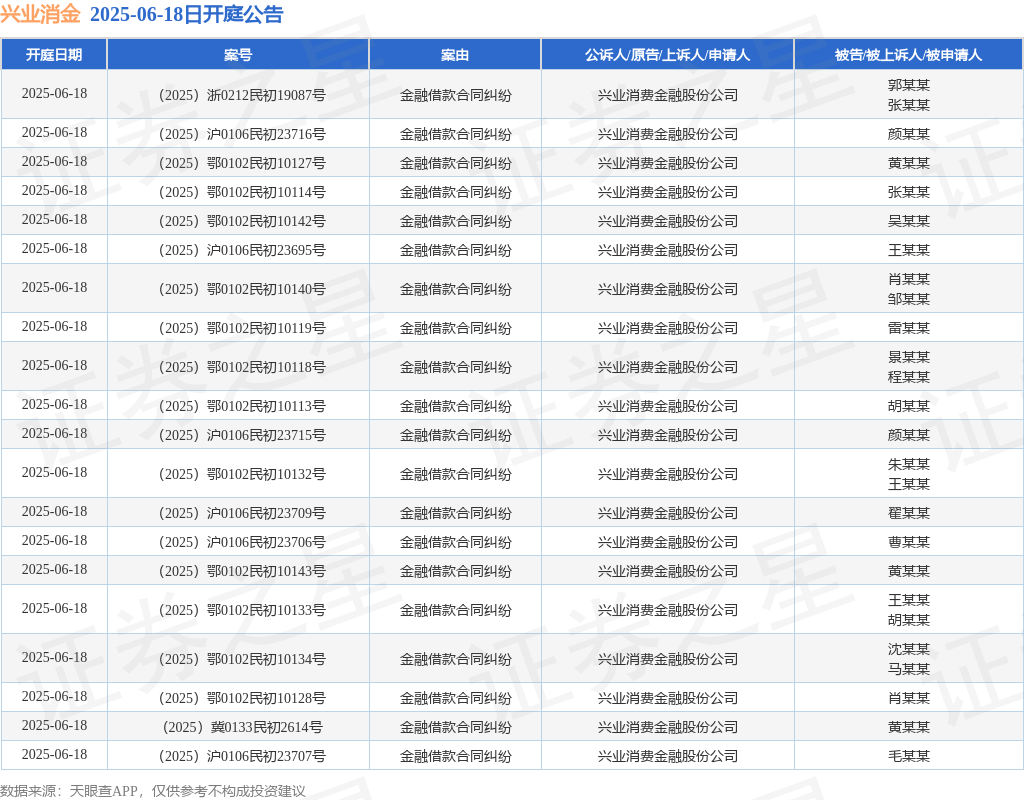Pick defendant name 程某某
1024x800 pixels.
pyautogui.click(x=908, y=377)
